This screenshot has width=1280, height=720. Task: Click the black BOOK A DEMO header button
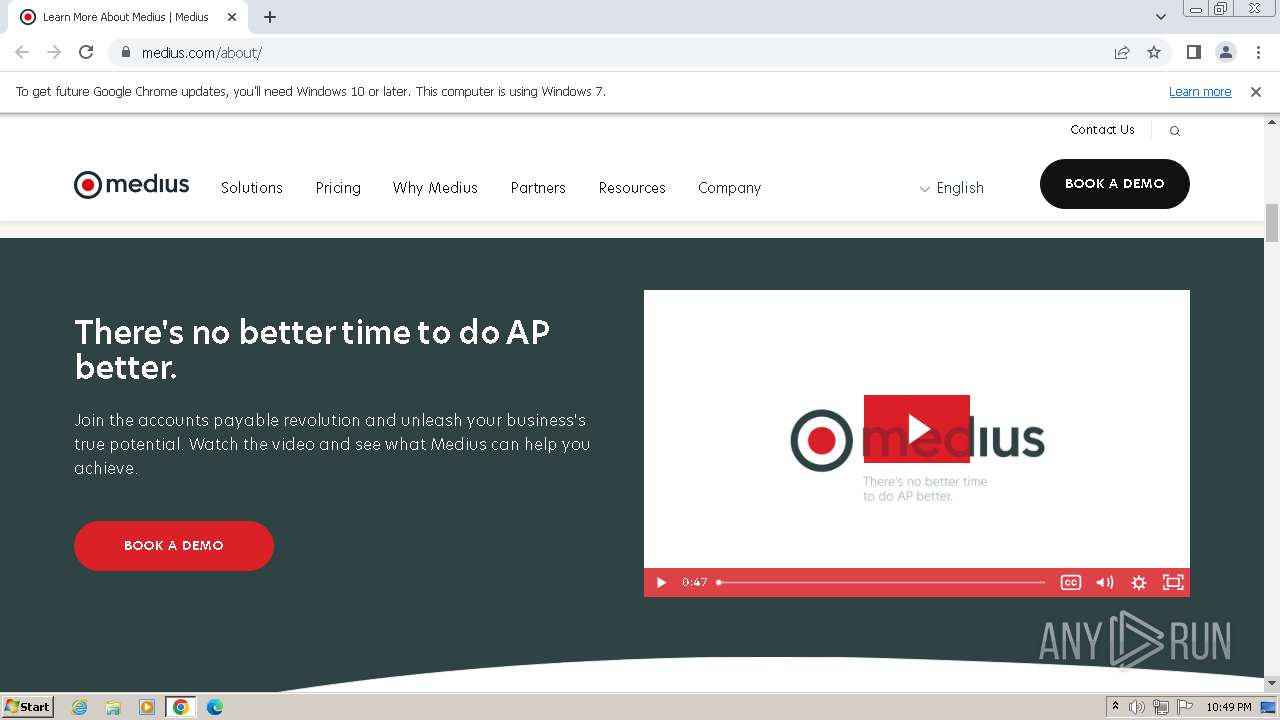tap(1115, 184)
